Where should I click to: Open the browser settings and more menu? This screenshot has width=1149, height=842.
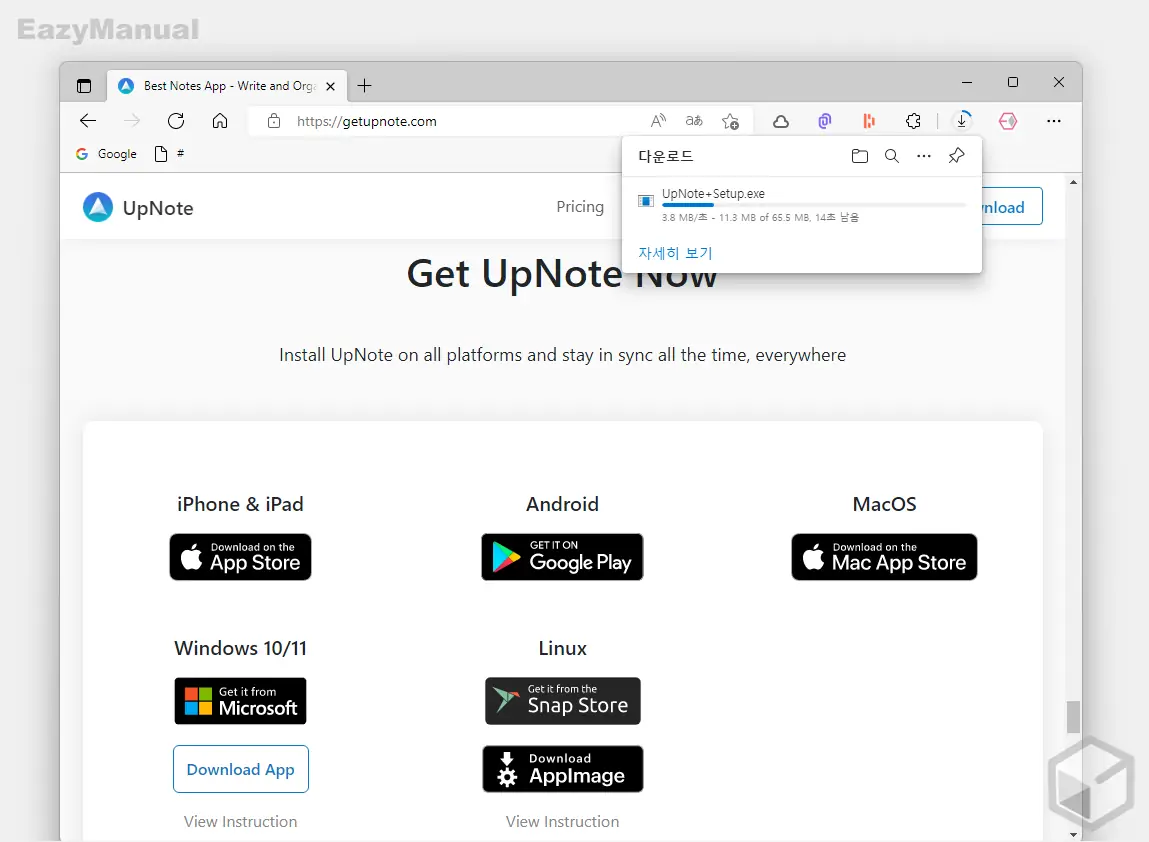[x=1054, y=121]
